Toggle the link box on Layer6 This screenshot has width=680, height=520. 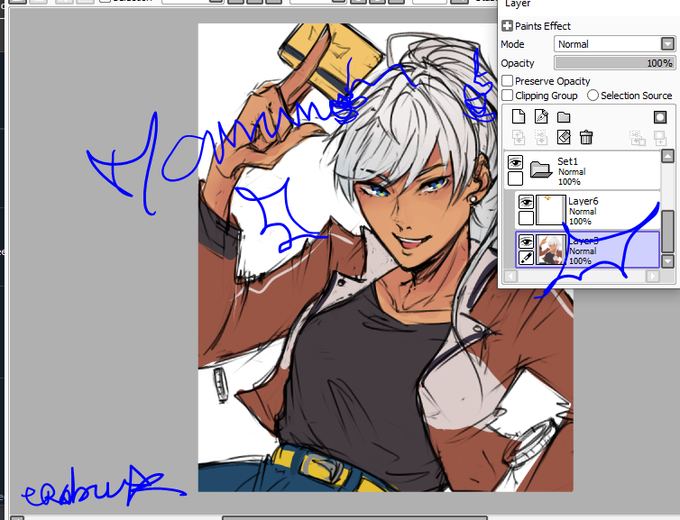526,218
